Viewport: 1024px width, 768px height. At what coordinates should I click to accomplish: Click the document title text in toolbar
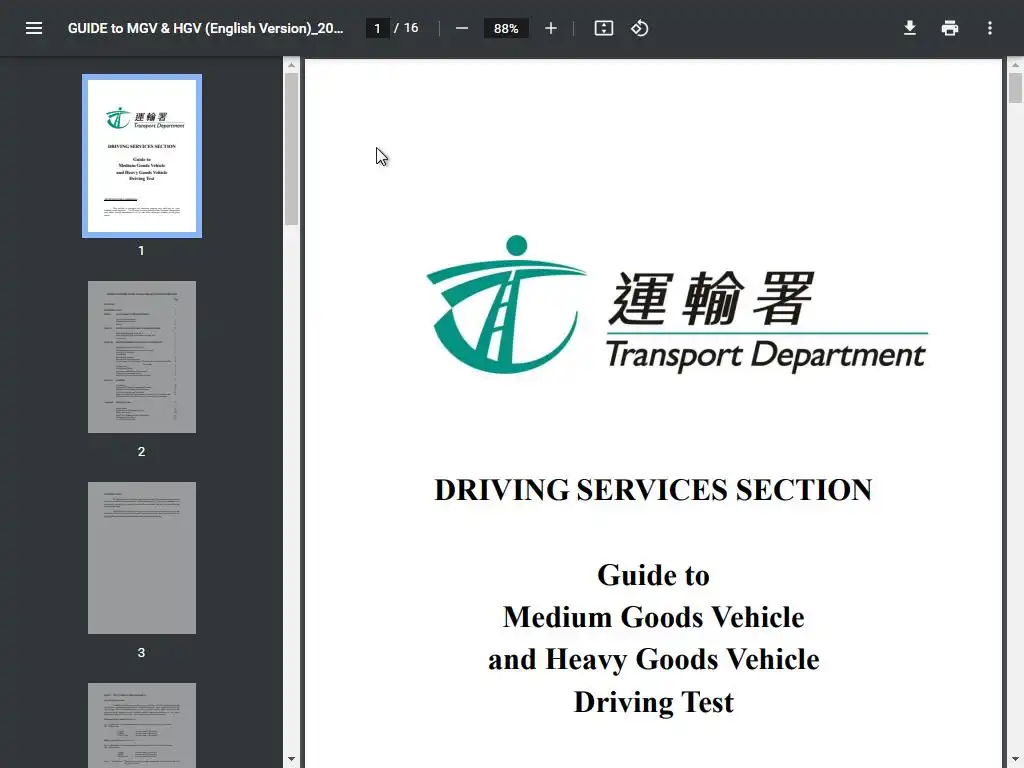[x=205, y=28]
